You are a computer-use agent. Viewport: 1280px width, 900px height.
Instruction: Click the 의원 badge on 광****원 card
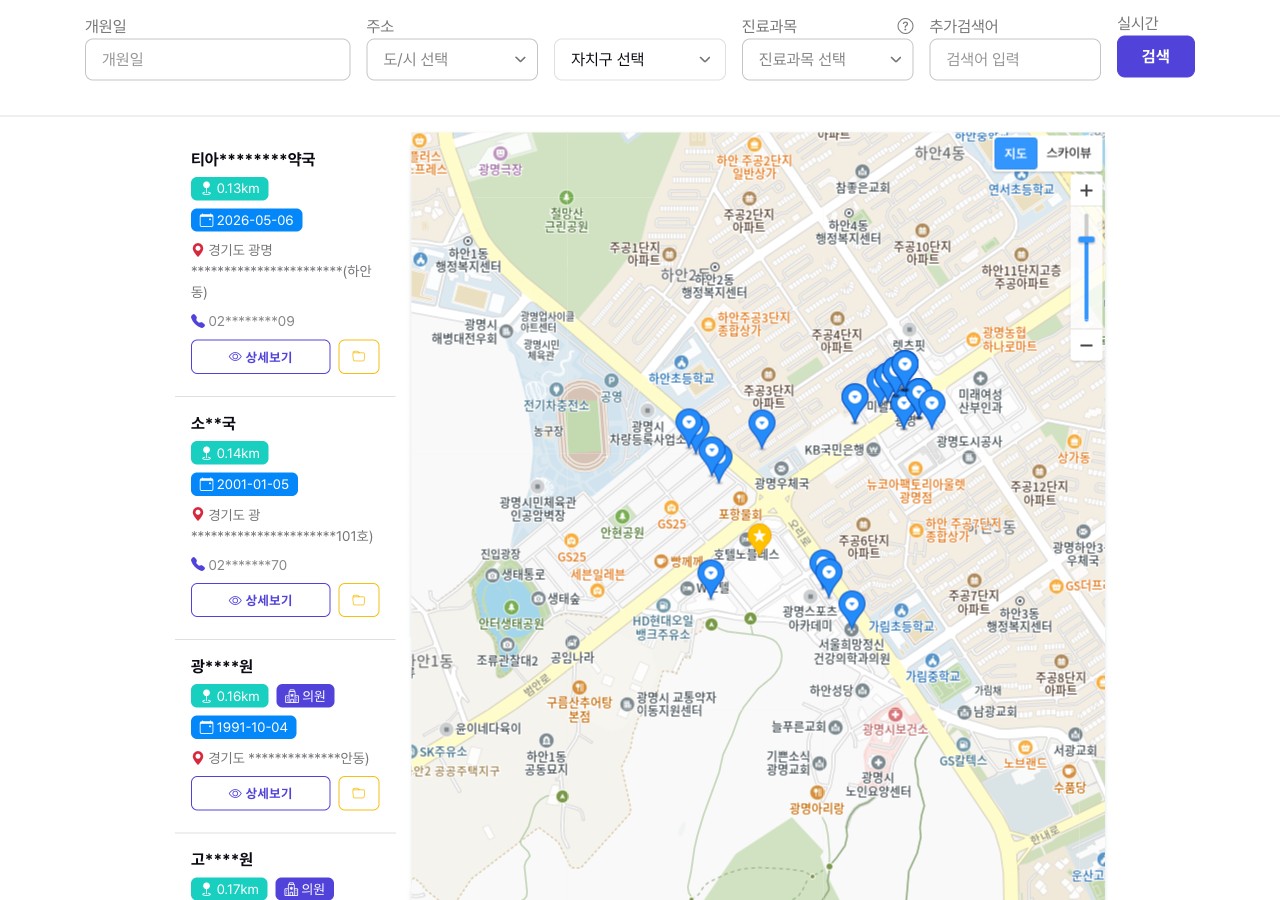coord(305,696)
